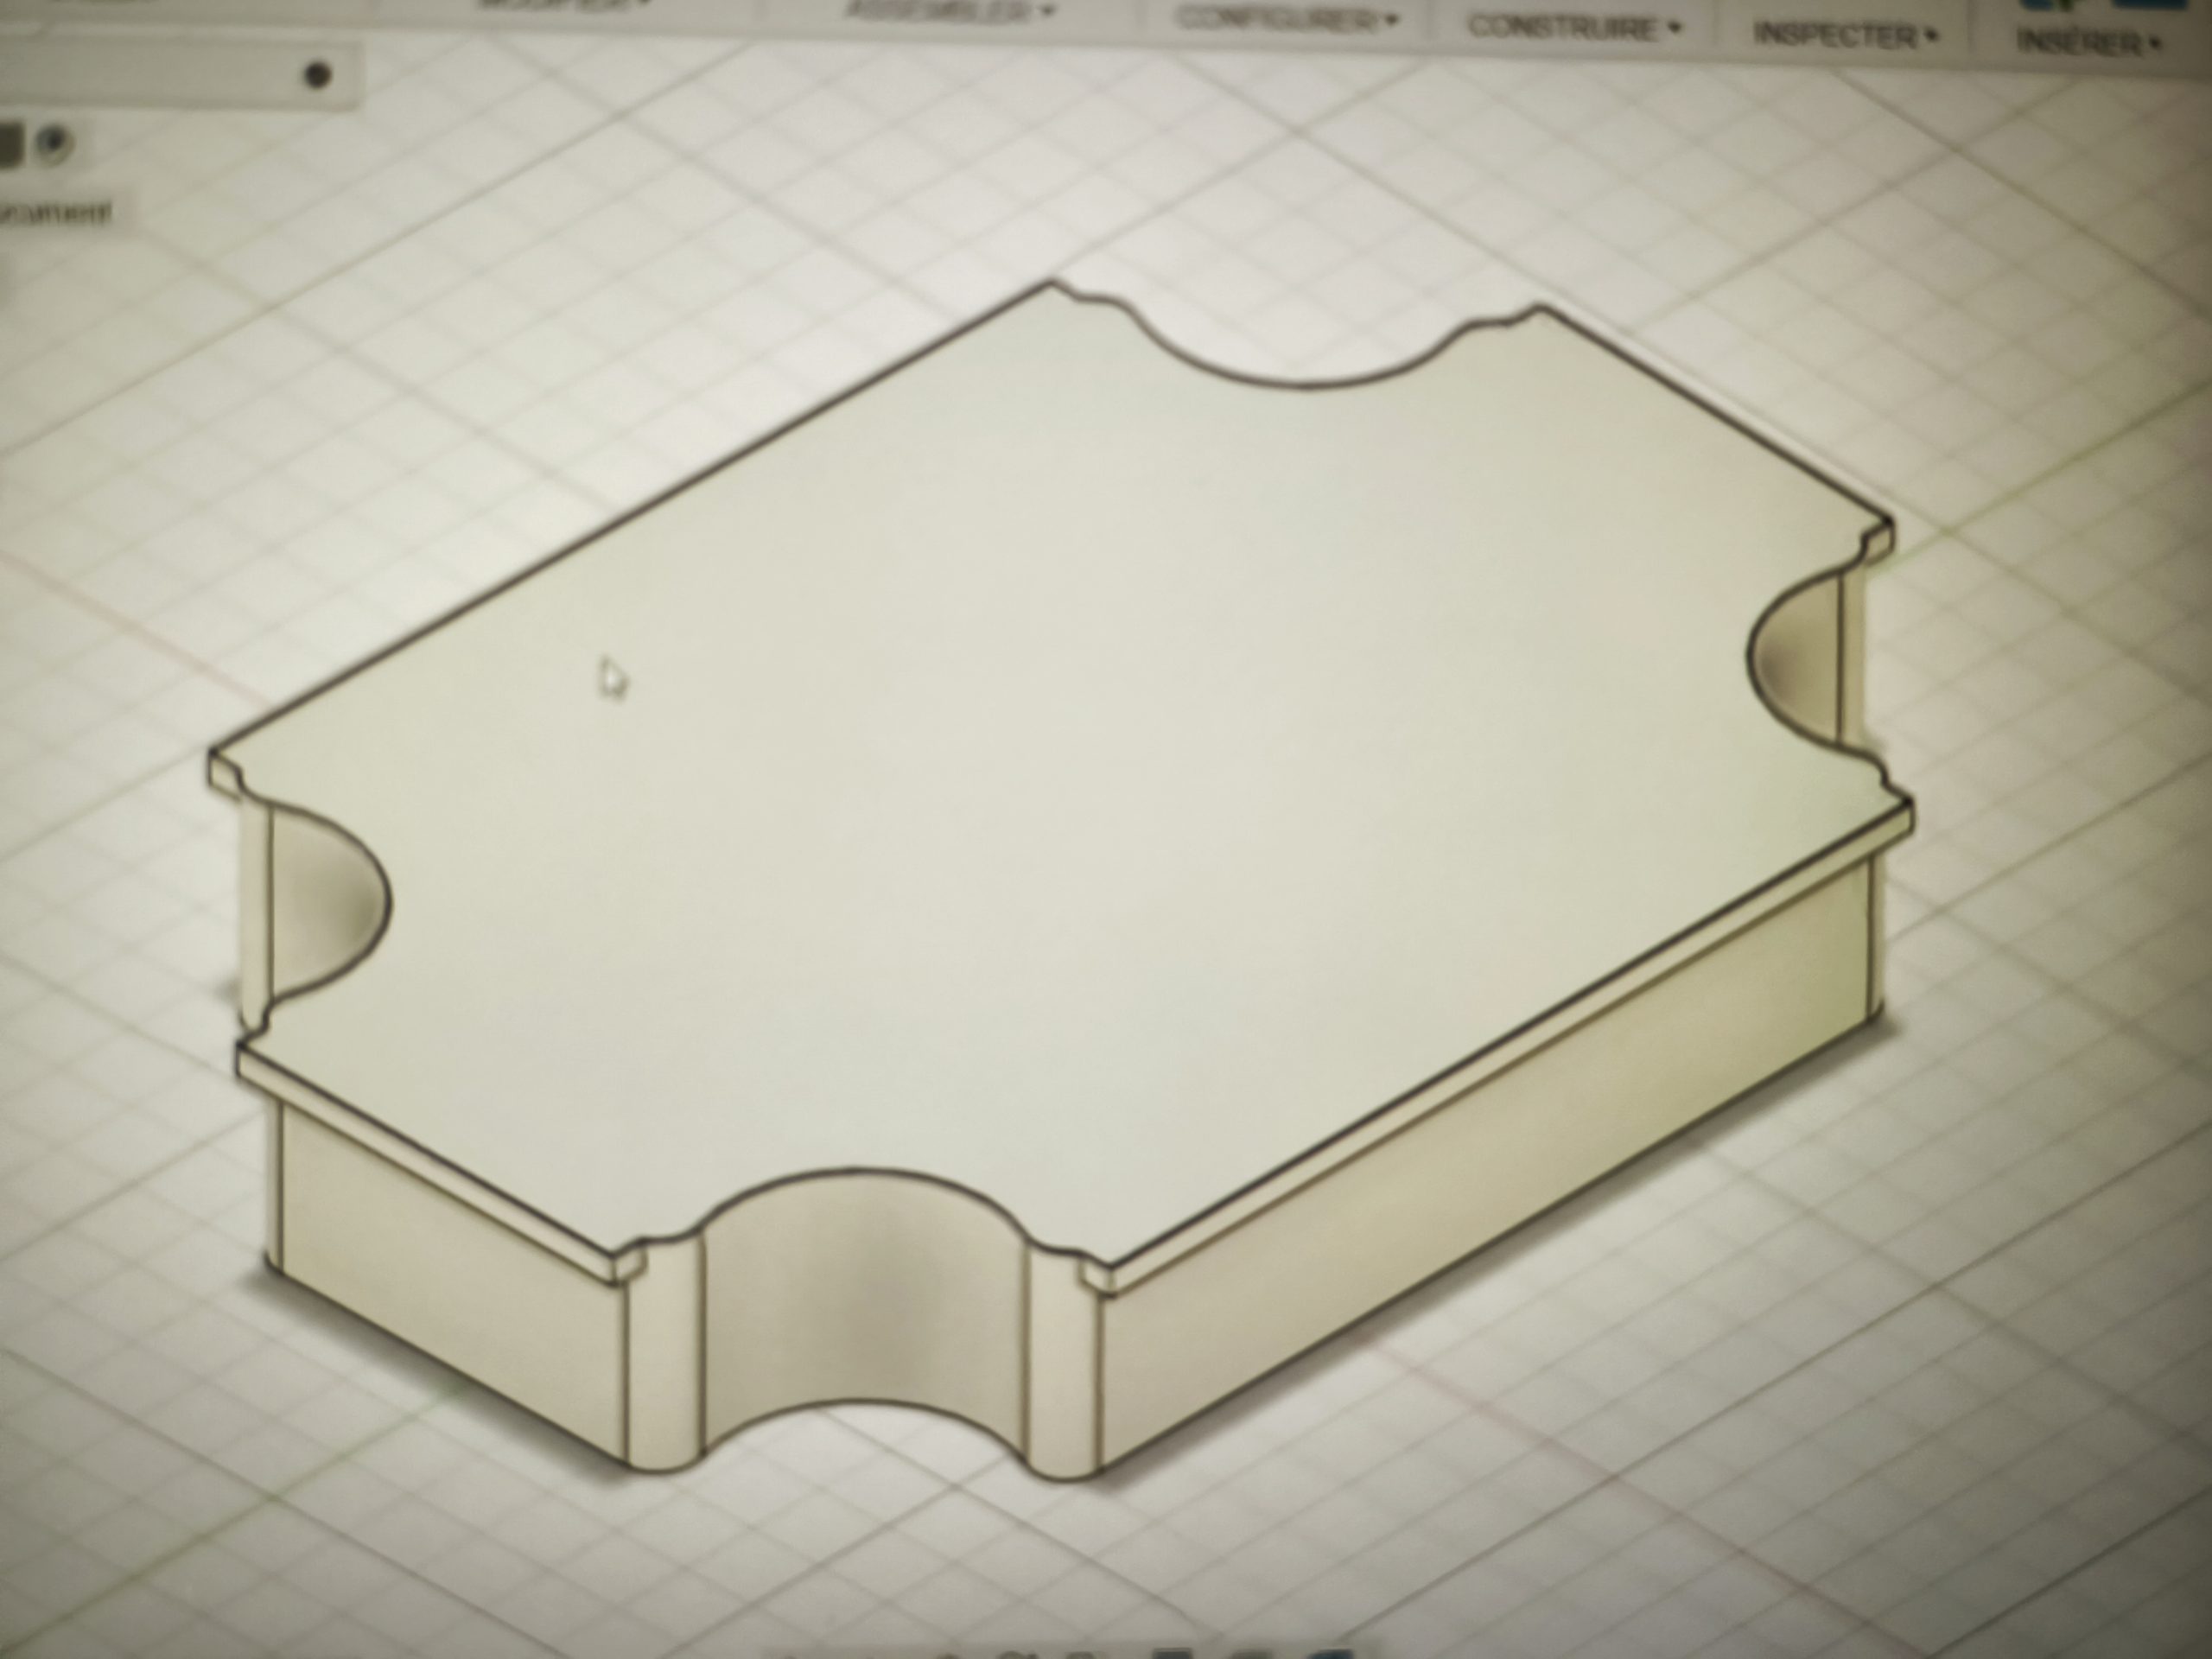This screenshot has height=1659, width=2212.
Task: Open the CONSTRUIRE dropdown menu
Action: click(x=1574, y=28)
